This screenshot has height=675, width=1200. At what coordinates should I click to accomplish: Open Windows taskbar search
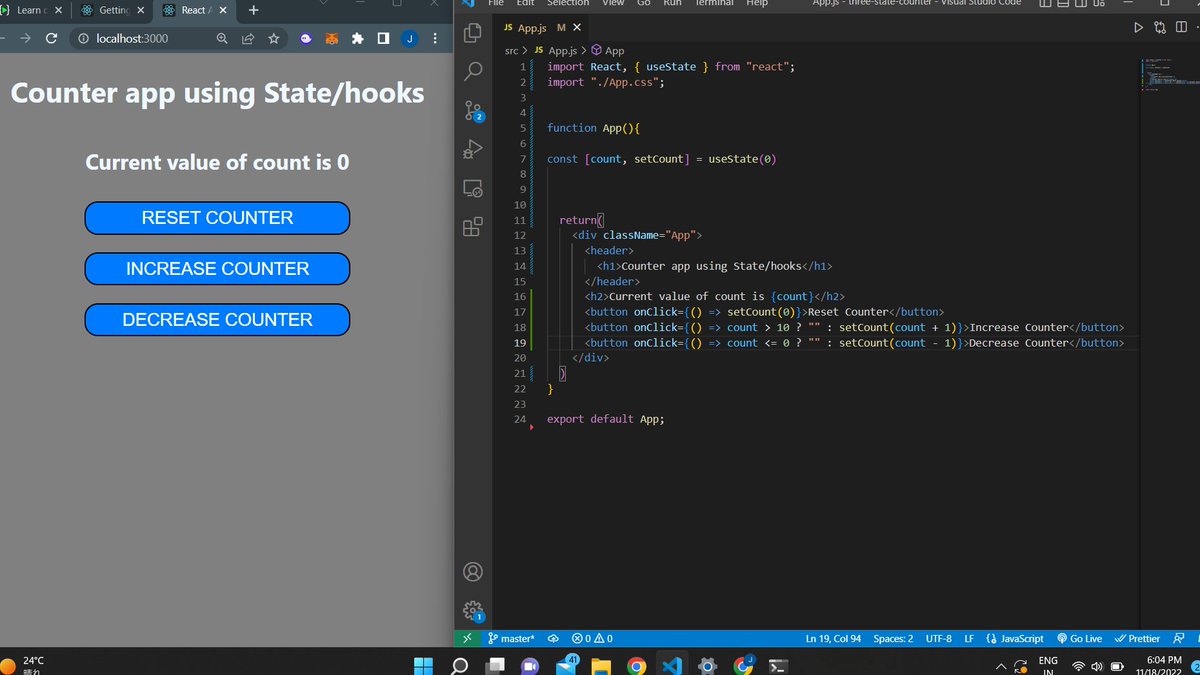click(460, 665)
